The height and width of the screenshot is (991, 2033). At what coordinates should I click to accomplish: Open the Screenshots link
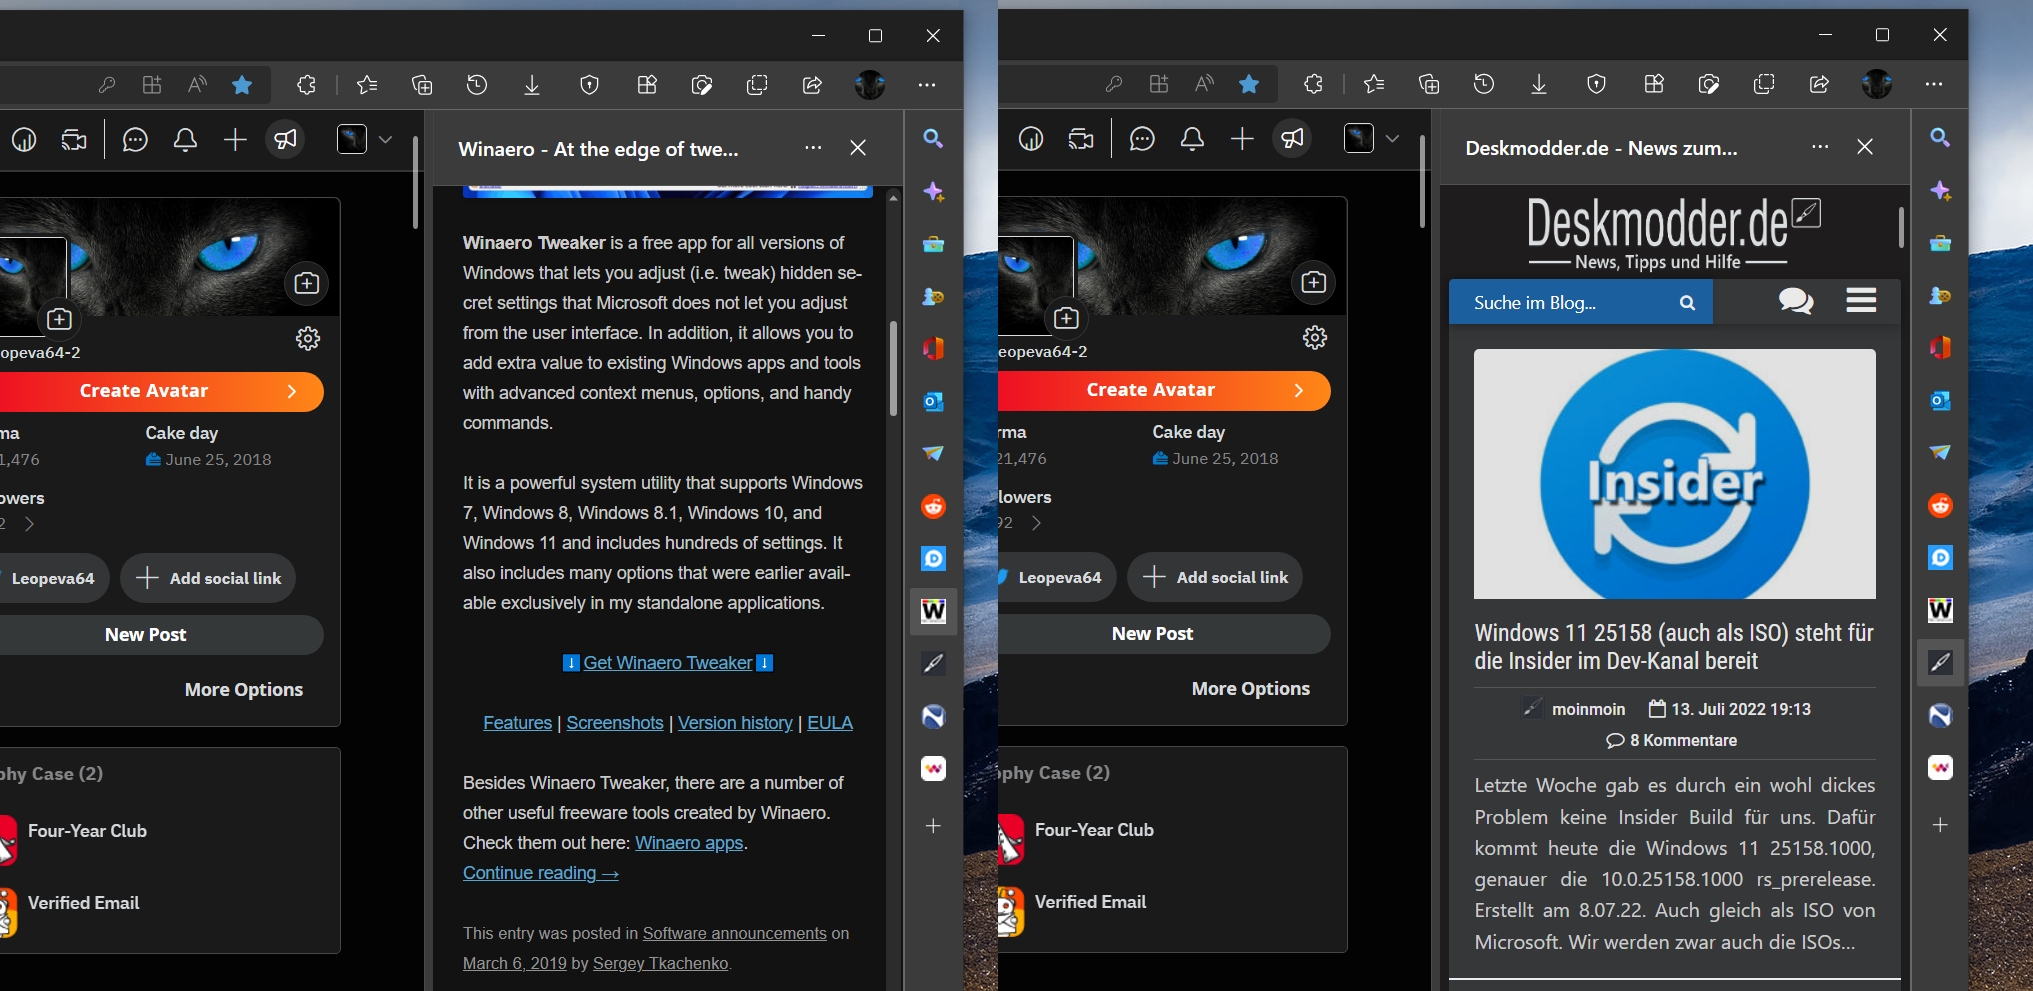pos(615,723)
